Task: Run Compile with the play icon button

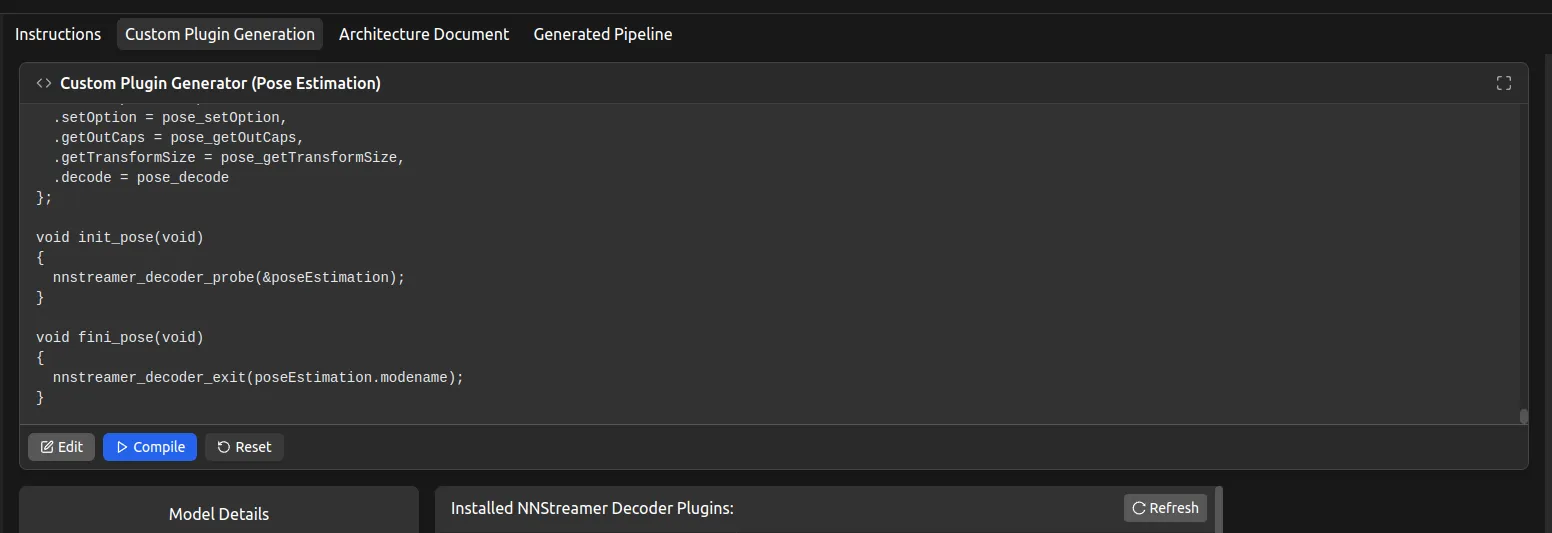Action: tap(150, 447)
